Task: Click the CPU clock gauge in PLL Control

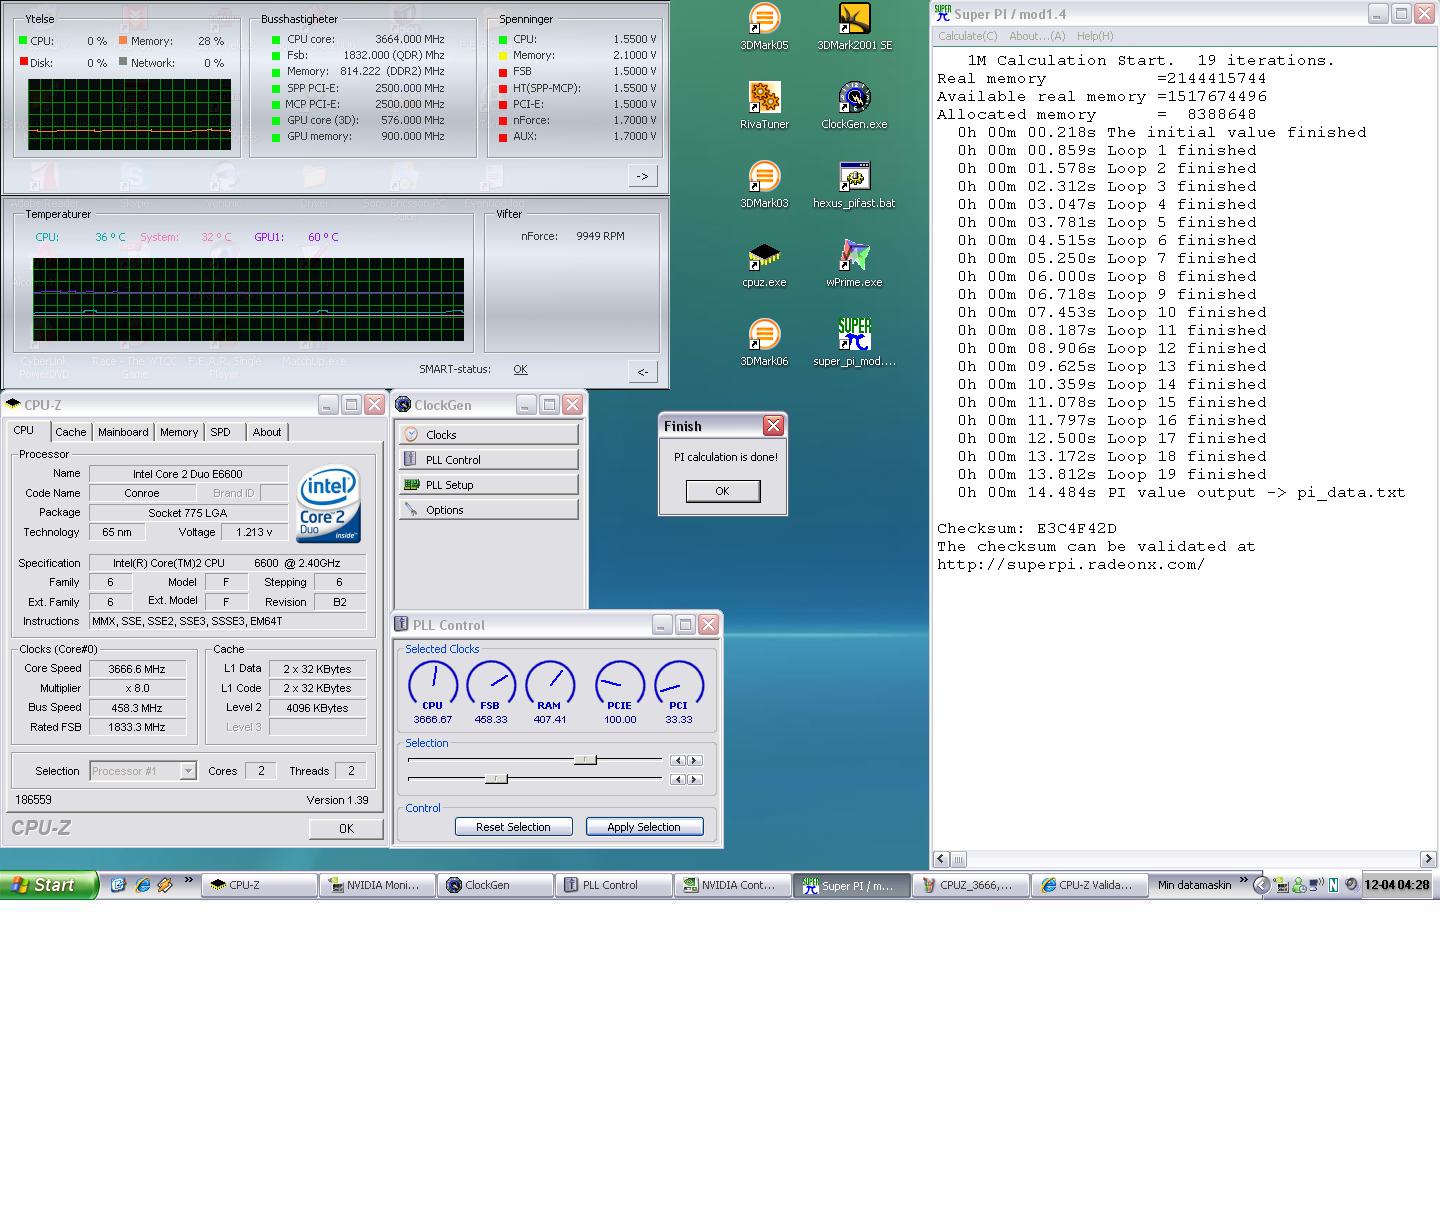Action: coord(432,685)
